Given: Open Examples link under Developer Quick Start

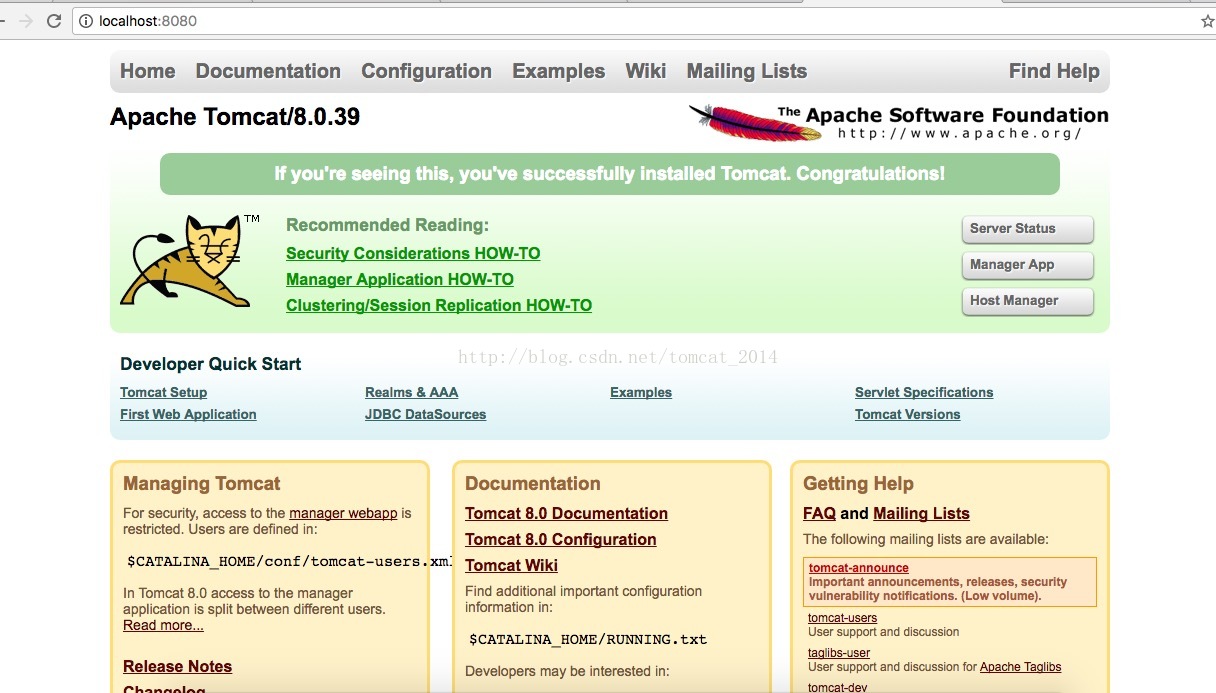Looking at the screenshot, I should coord(641,393).
